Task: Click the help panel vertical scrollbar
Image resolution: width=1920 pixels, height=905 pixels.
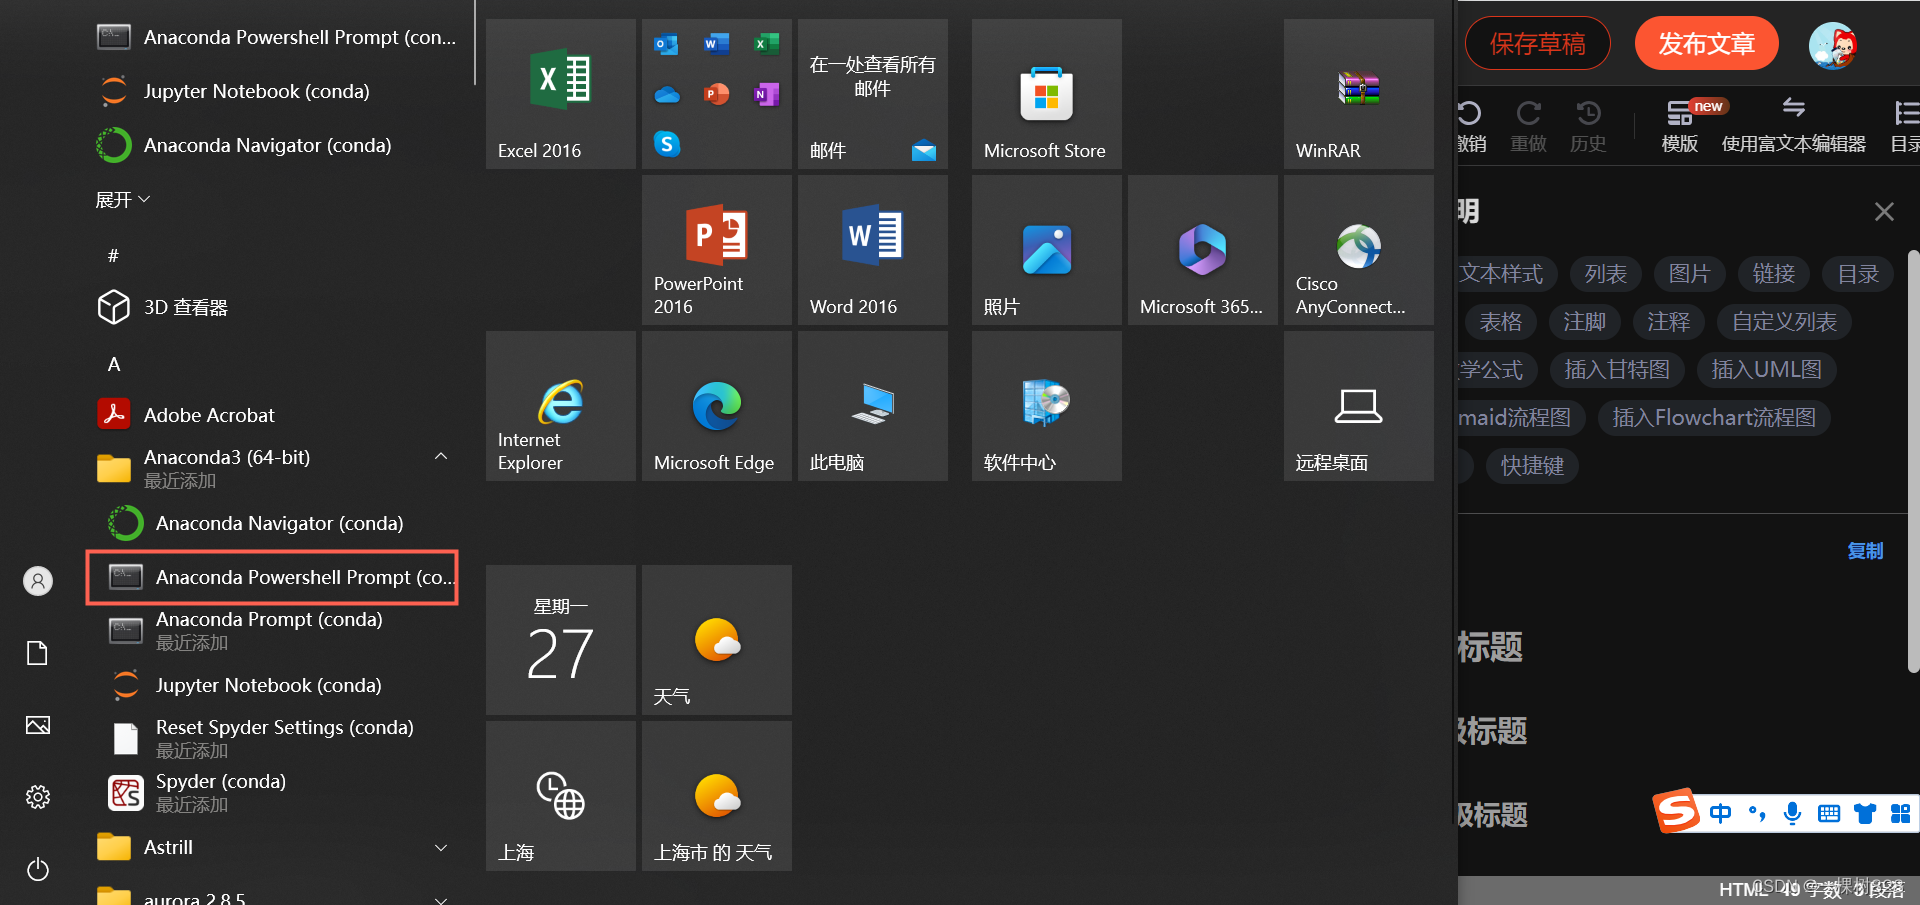Action: pyautogui.click(x=1913, y=460)
